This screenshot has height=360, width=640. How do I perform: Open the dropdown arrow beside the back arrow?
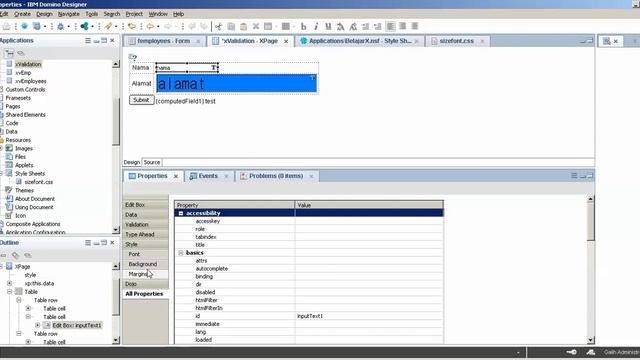point(158,27)
